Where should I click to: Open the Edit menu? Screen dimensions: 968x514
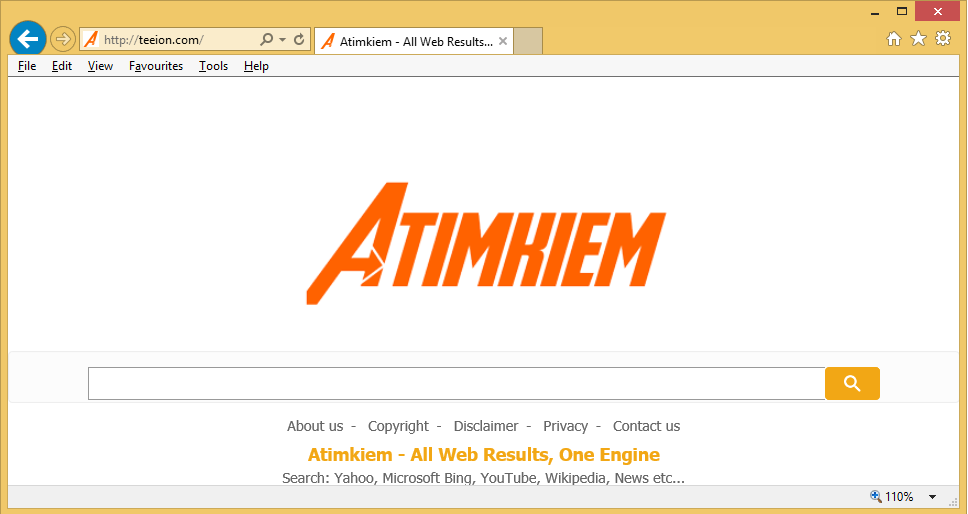tap(62, 66)
